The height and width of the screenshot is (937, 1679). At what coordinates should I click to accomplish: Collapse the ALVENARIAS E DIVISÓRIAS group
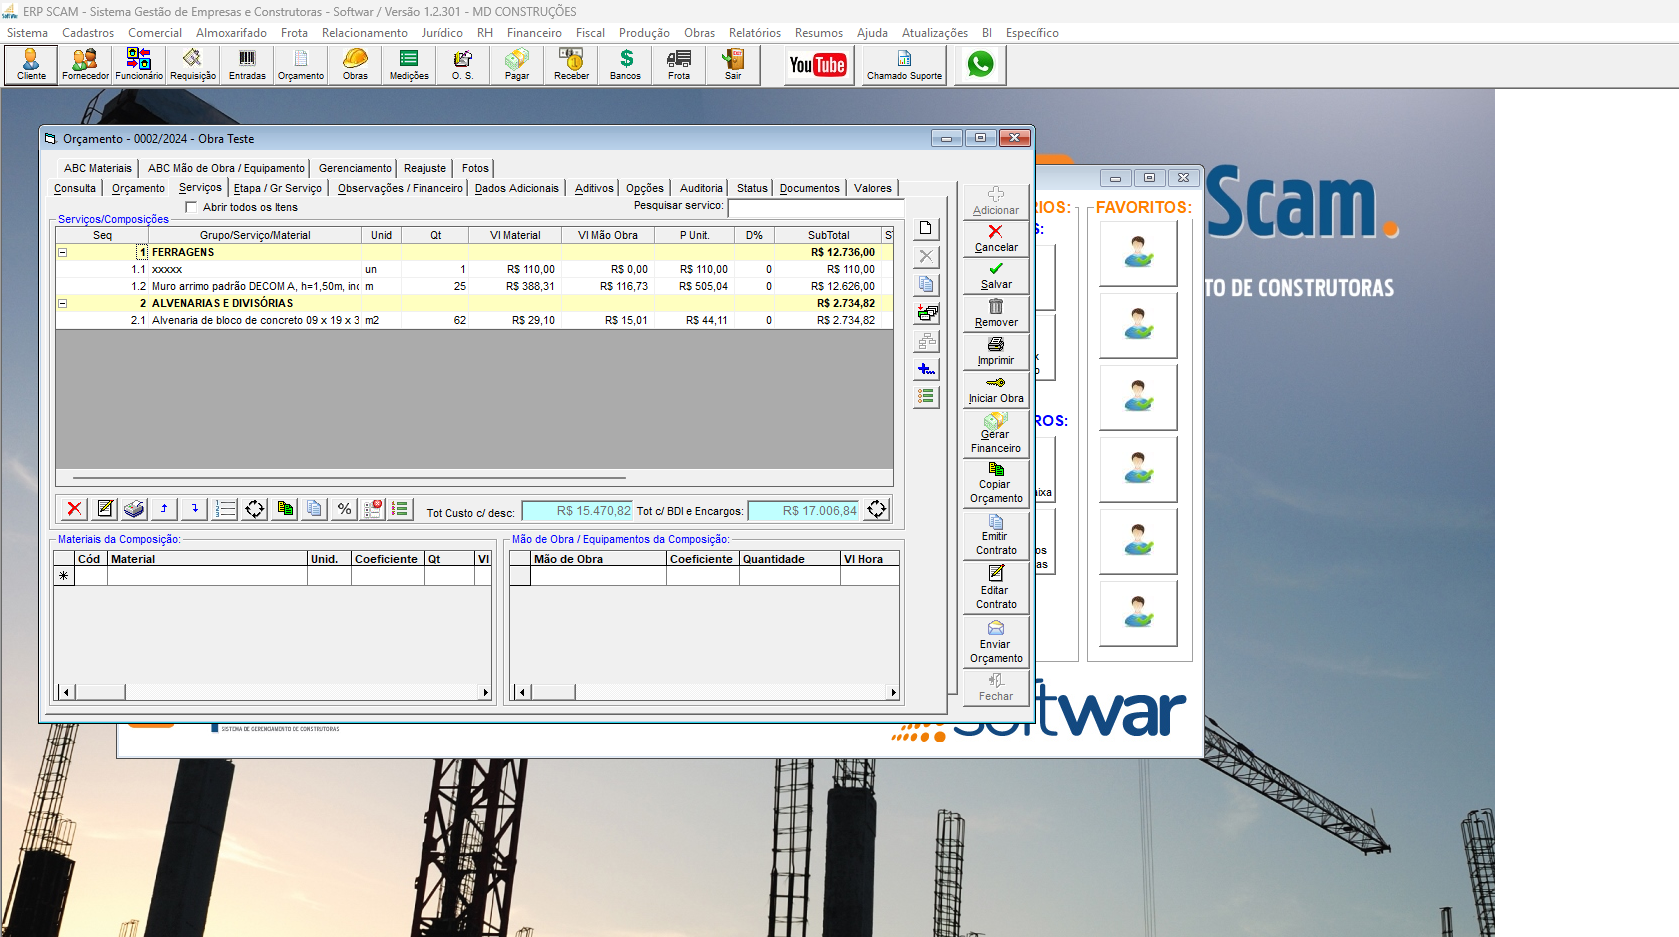coord(62,303)
